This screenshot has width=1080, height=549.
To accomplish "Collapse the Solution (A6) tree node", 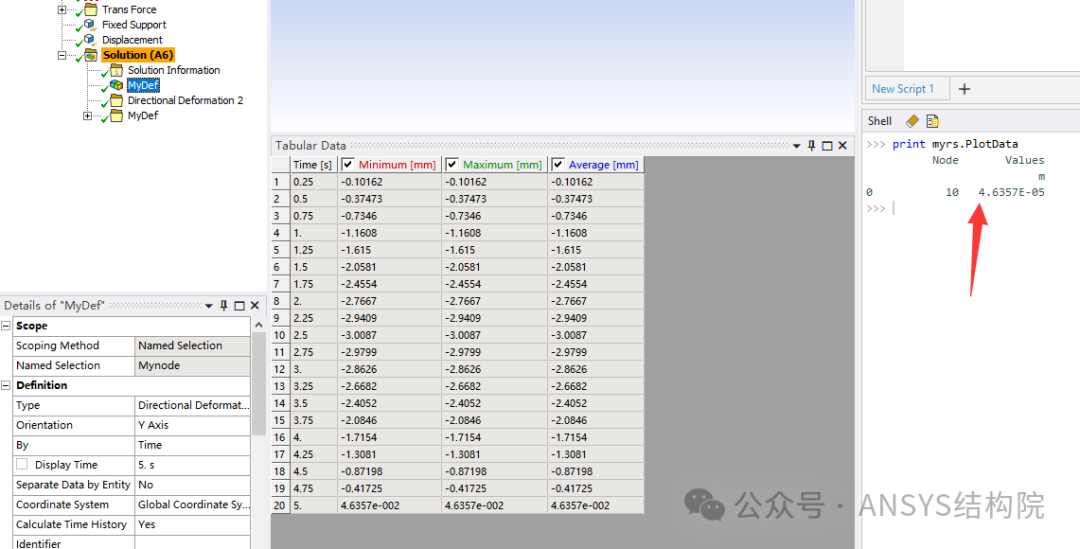I will coord(62,55).
